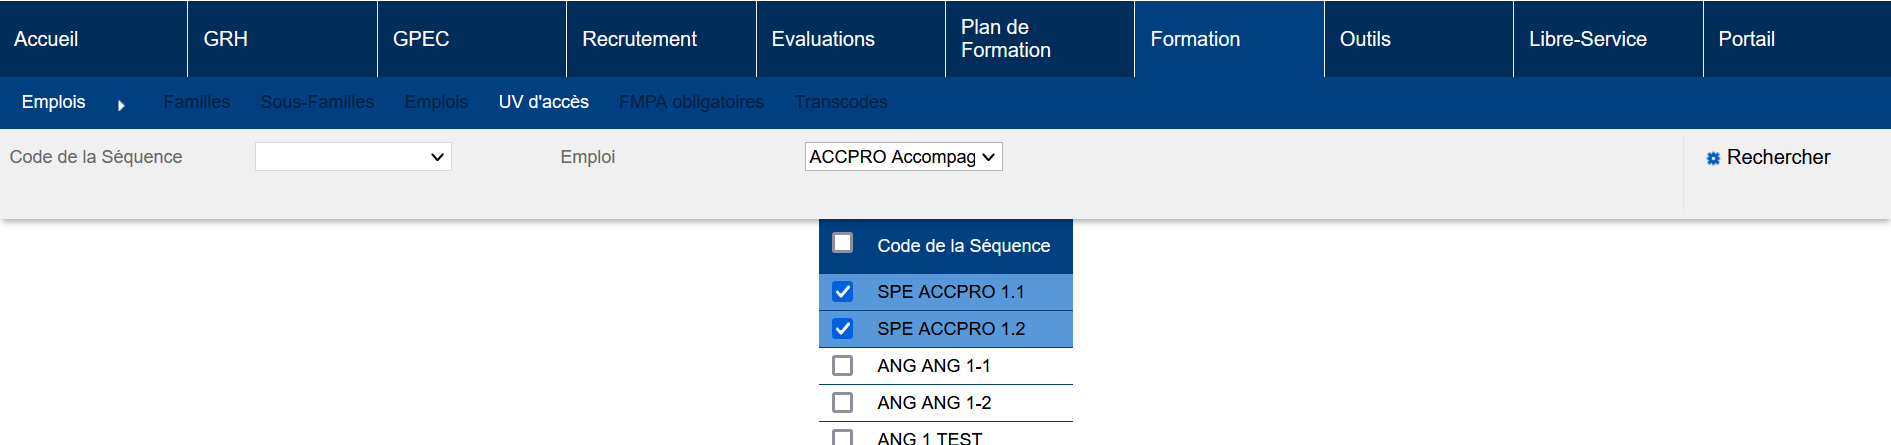Image resolution: width=1891 pixels, height=445 pixels.
Task: Switch to the FMPA obligatoires tab
Action: (691, 102)
